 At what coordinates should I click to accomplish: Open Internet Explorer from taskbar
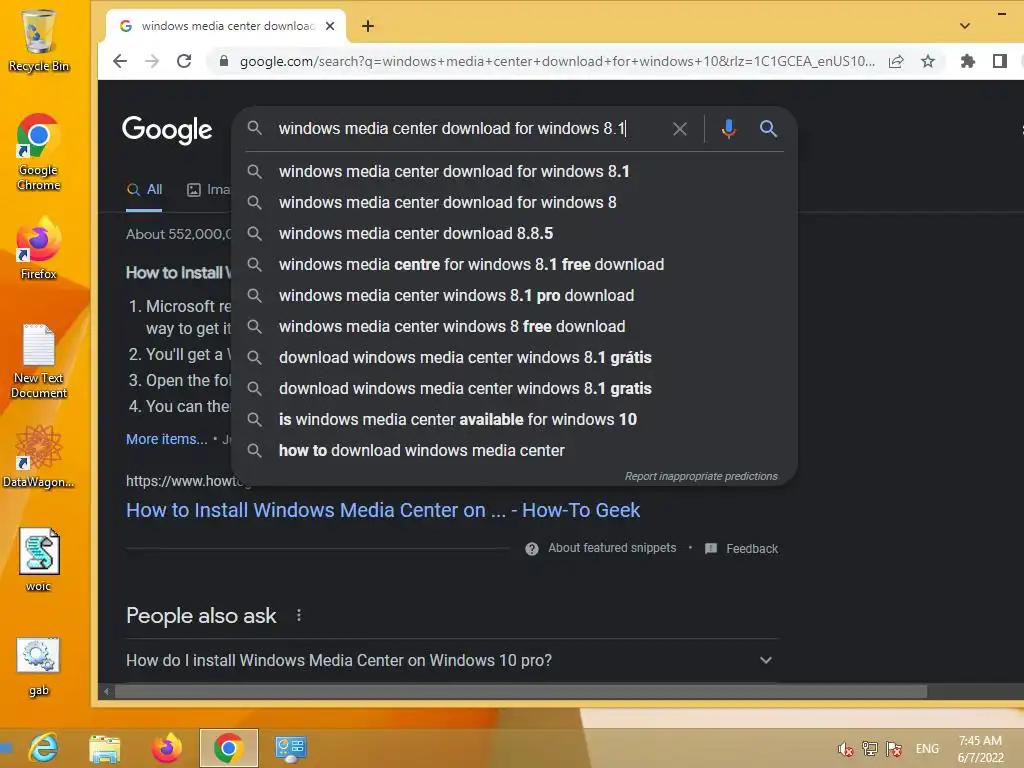coord(44,748)
